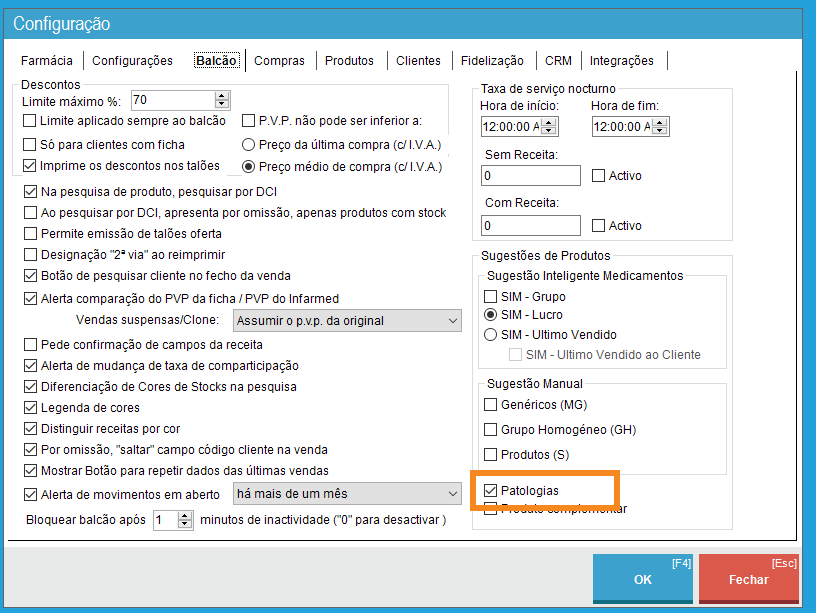Enable Genéricos (MG) manual suggestion
This screenshot has width=816, height=613.
(x=490, y=405)
